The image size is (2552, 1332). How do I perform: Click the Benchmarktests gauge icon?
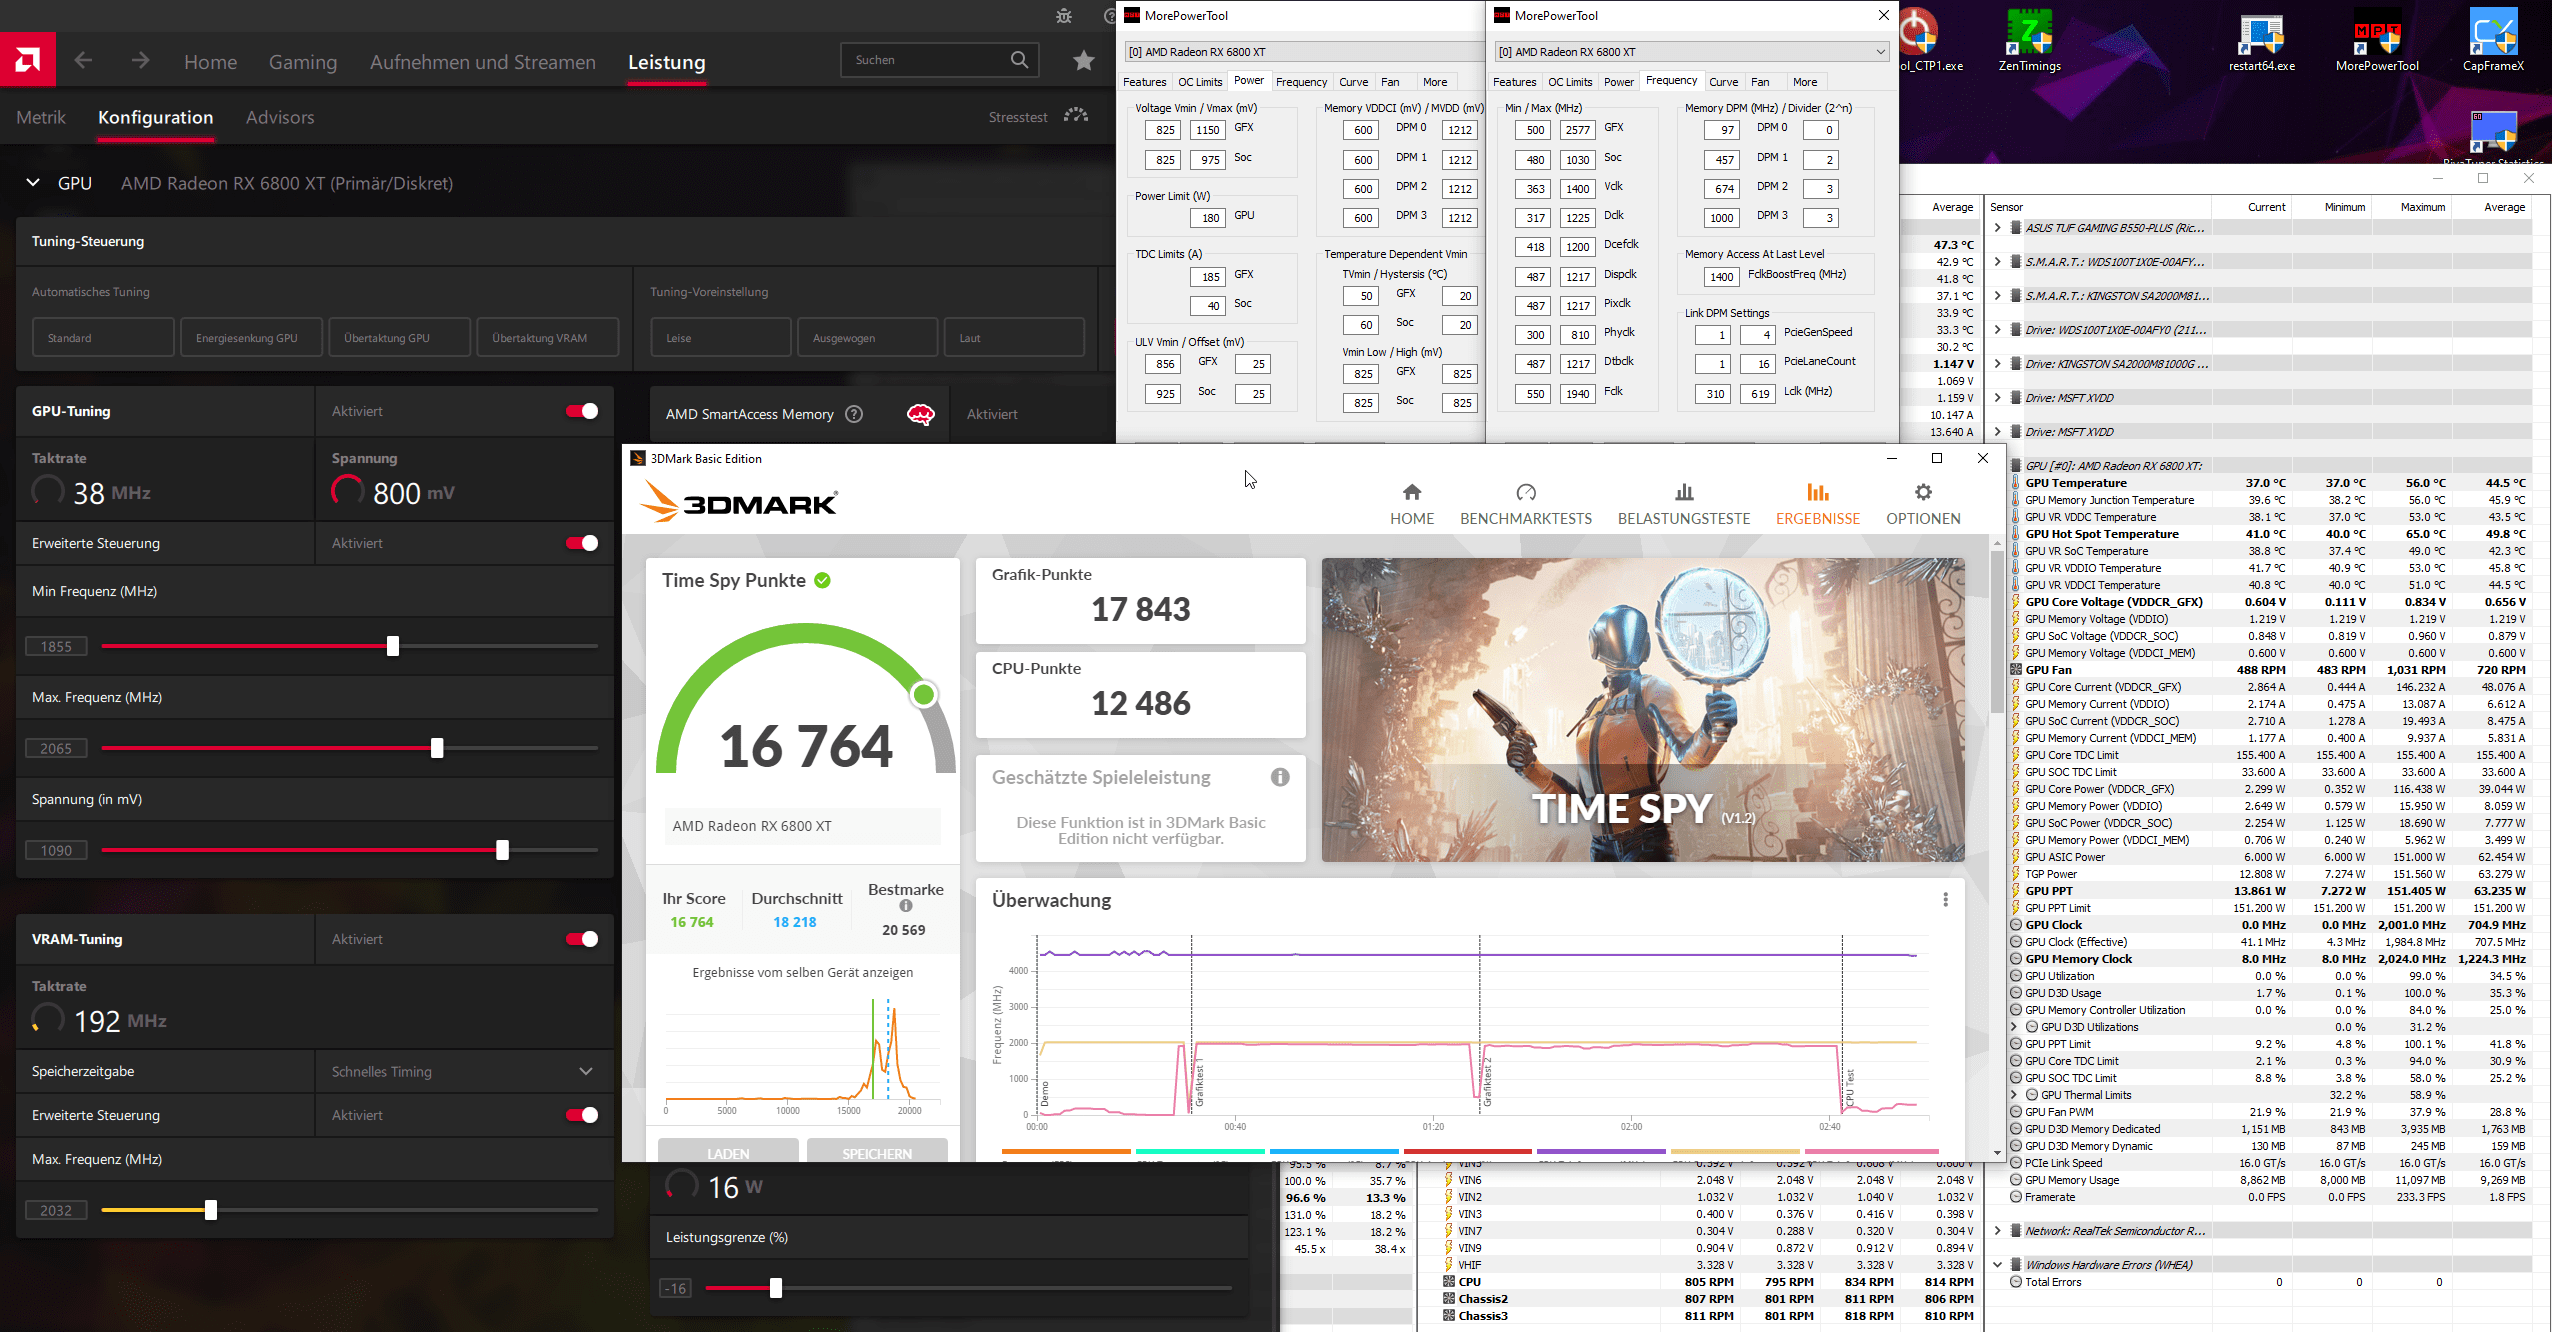tap(1525, 492)
